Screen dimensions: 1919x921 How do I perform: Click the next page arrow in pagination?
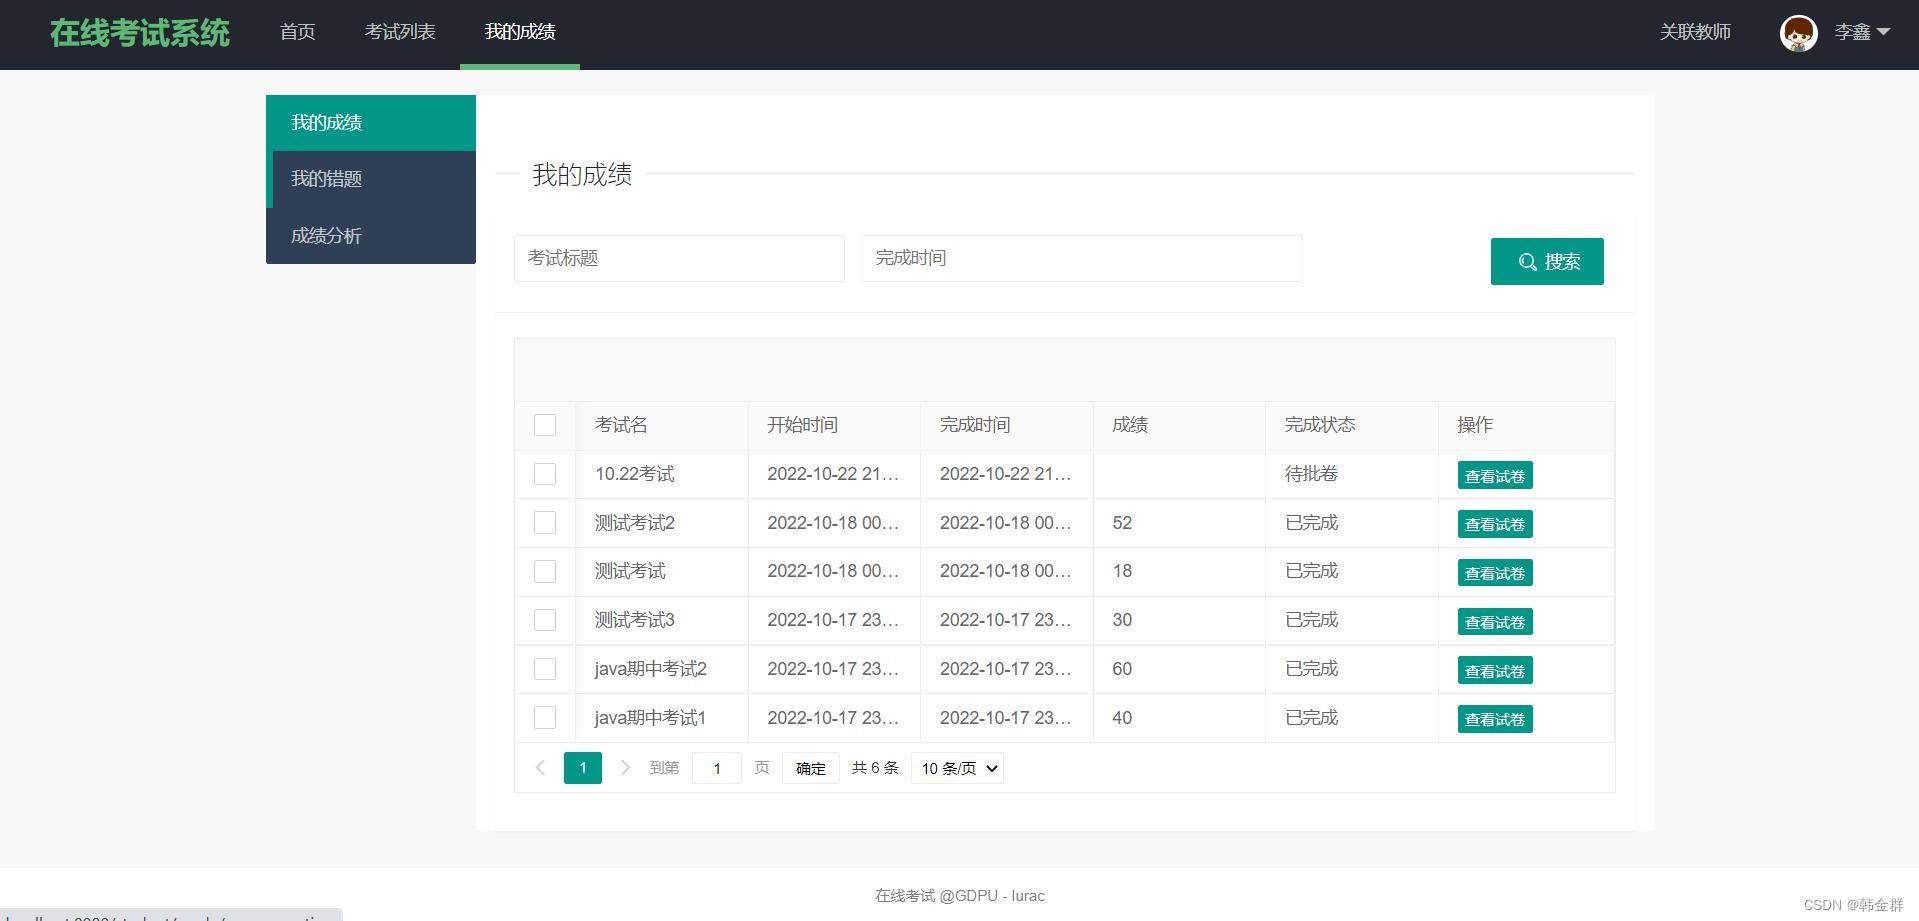click(625, 768)
